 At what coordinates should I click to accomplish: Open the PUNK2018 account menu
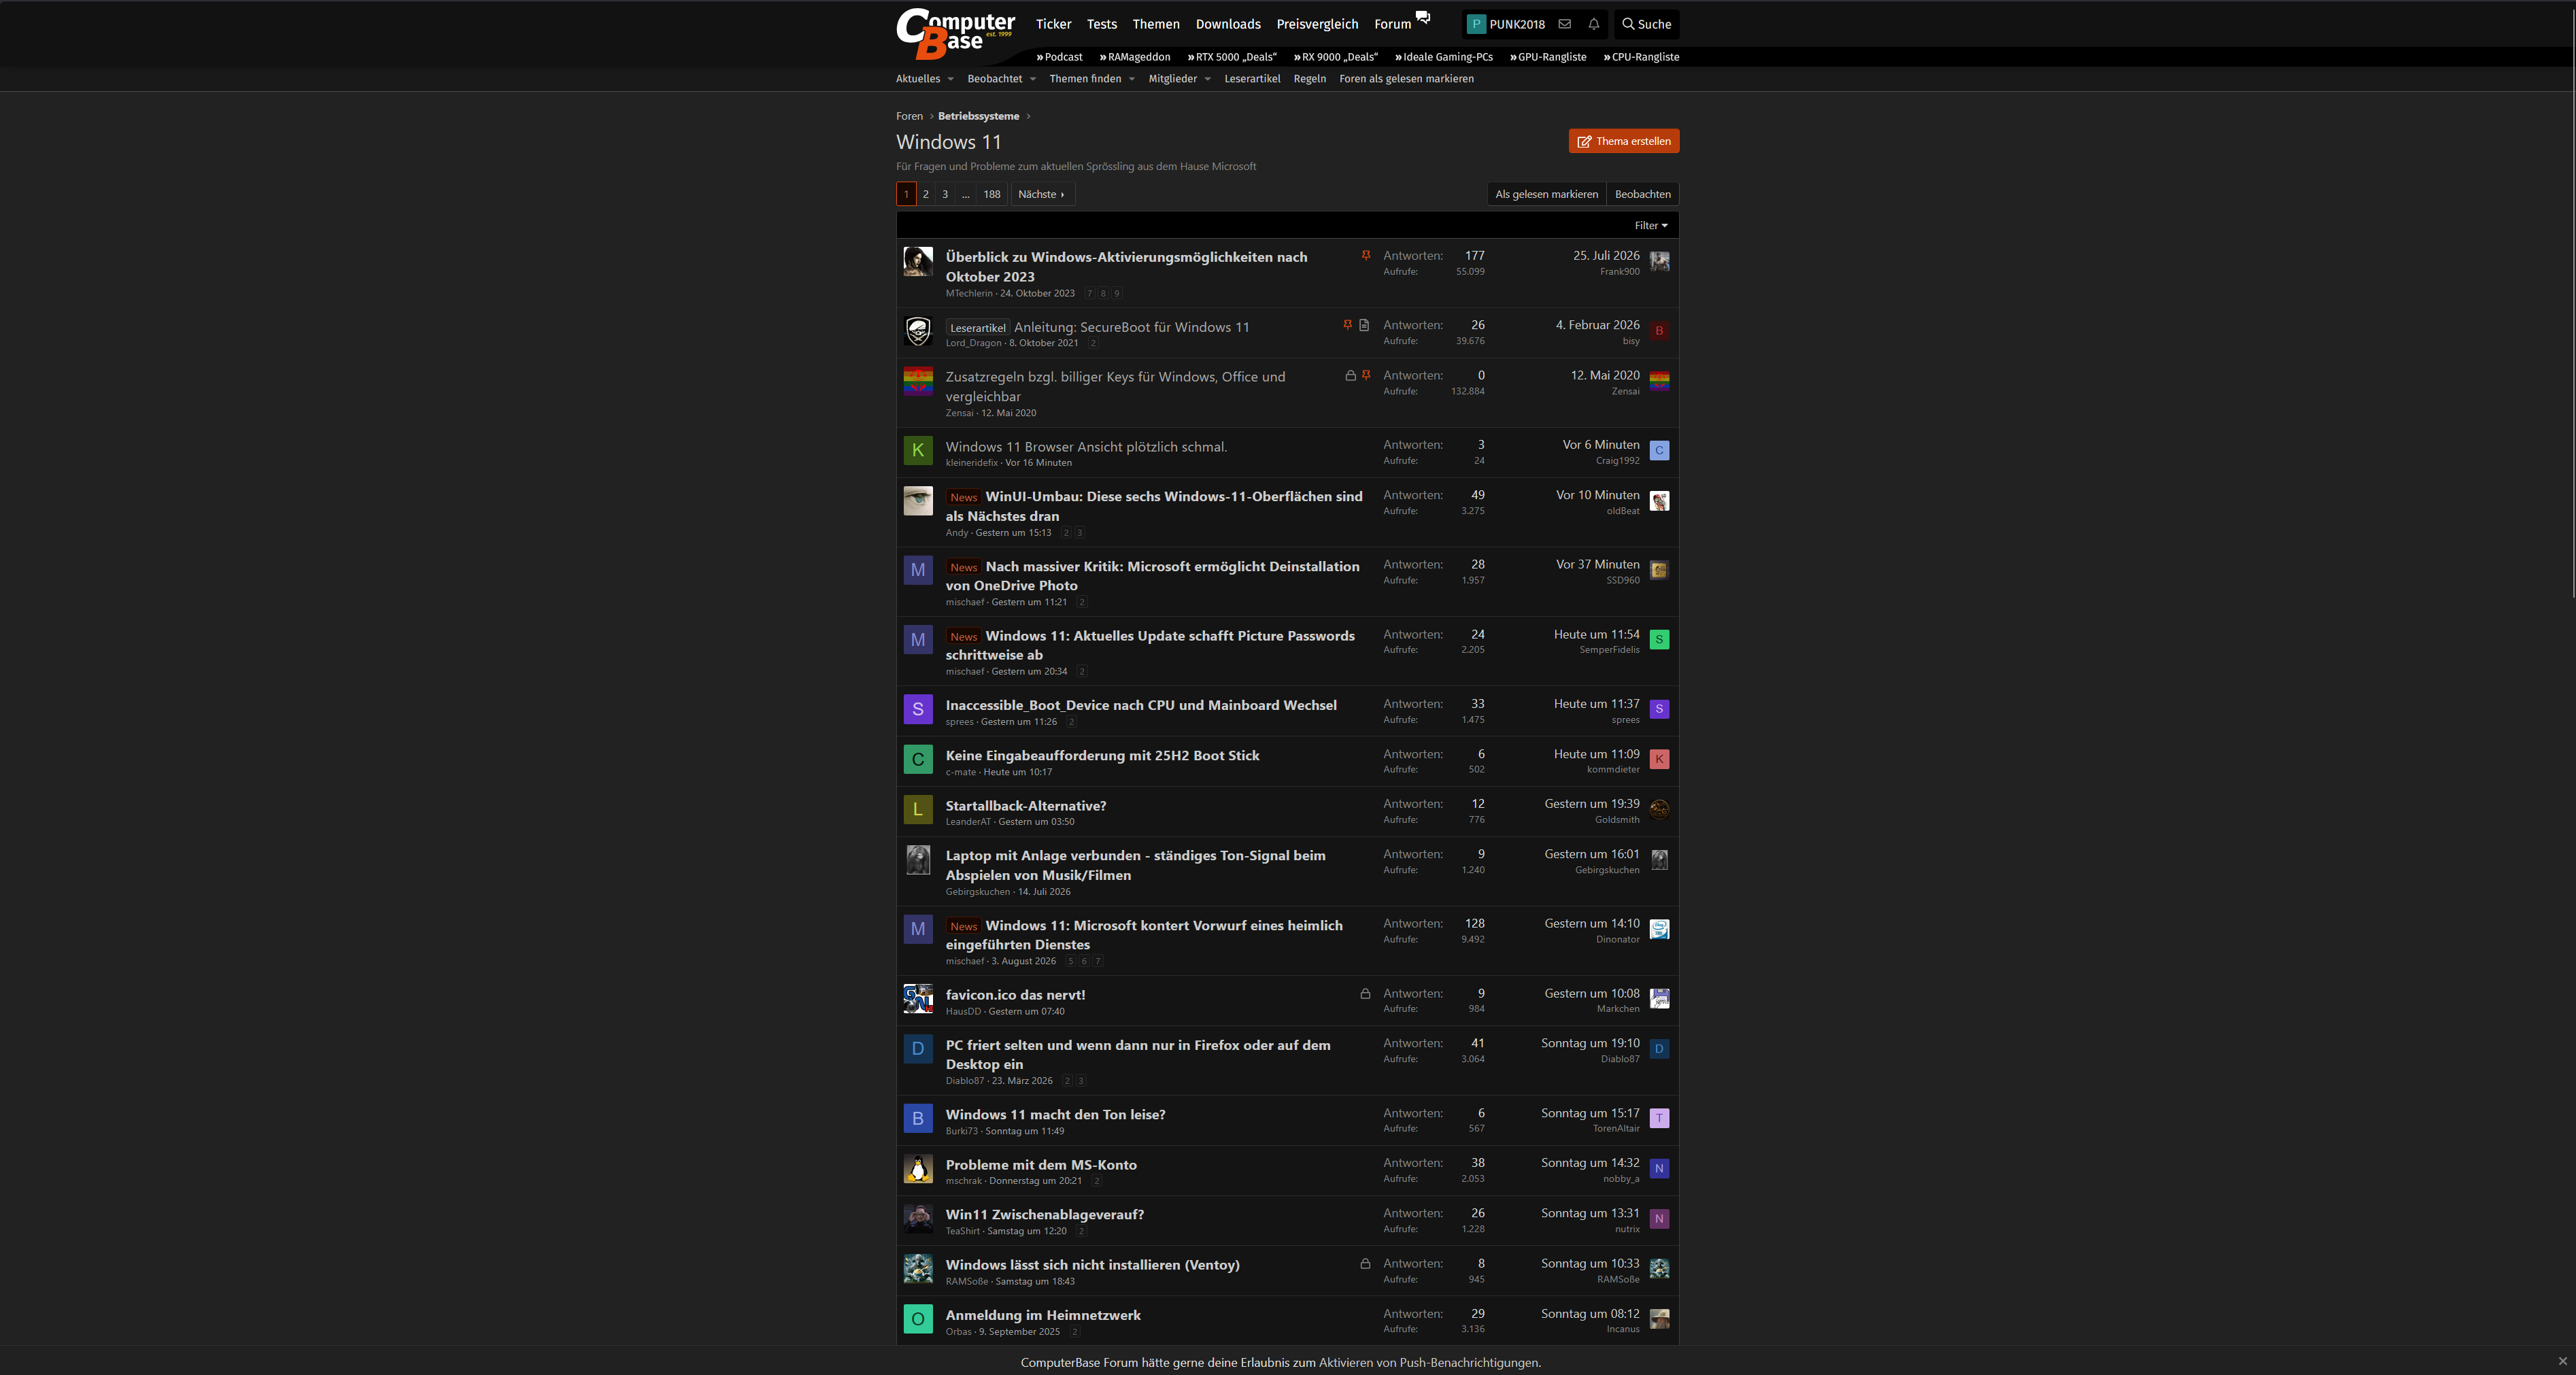(x=1506, y=24)
